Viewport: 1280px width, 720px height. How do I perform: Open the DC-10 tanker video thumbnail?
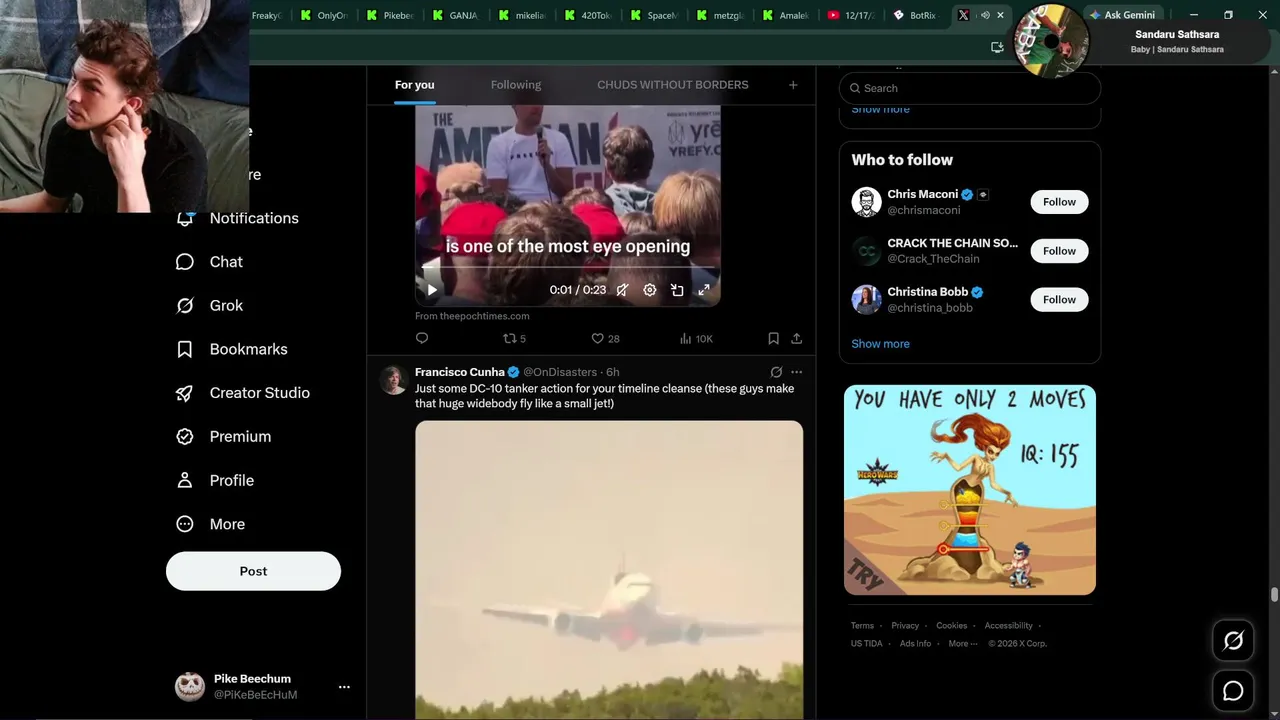[x=609, y=570]
